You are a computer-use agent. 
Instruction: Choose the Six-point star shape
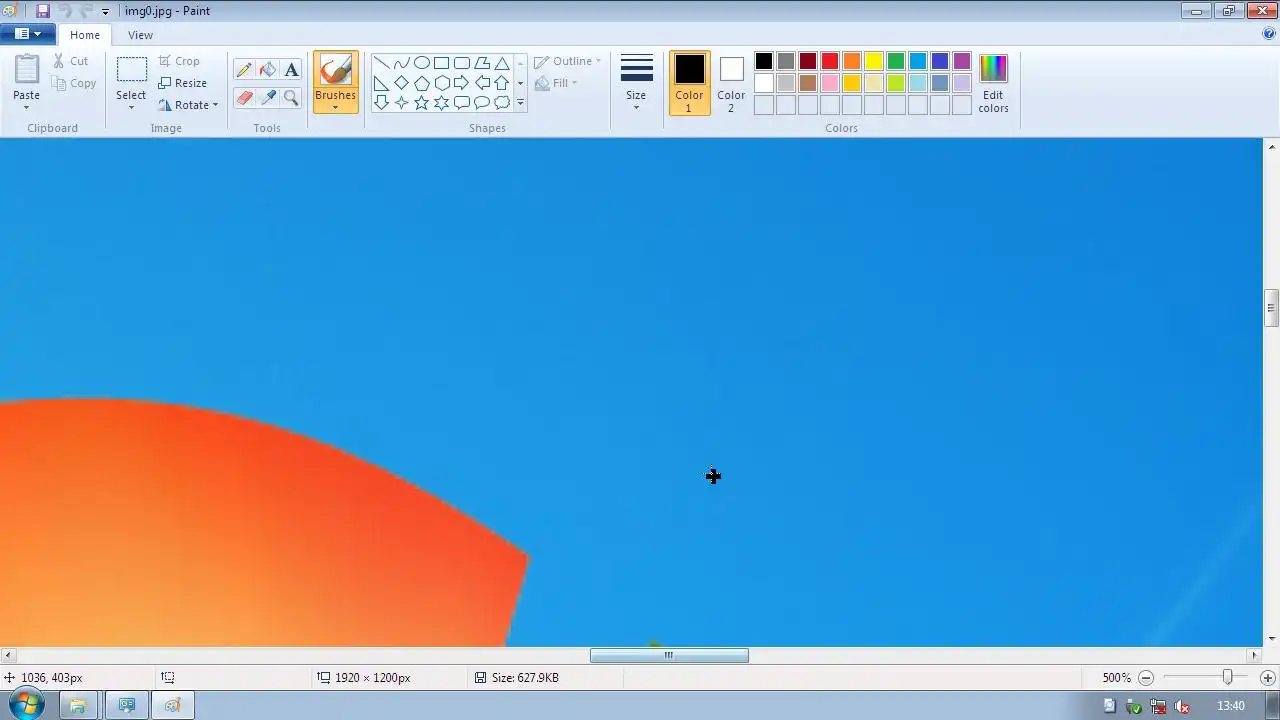pyautogui.click(x=441, y=102)
